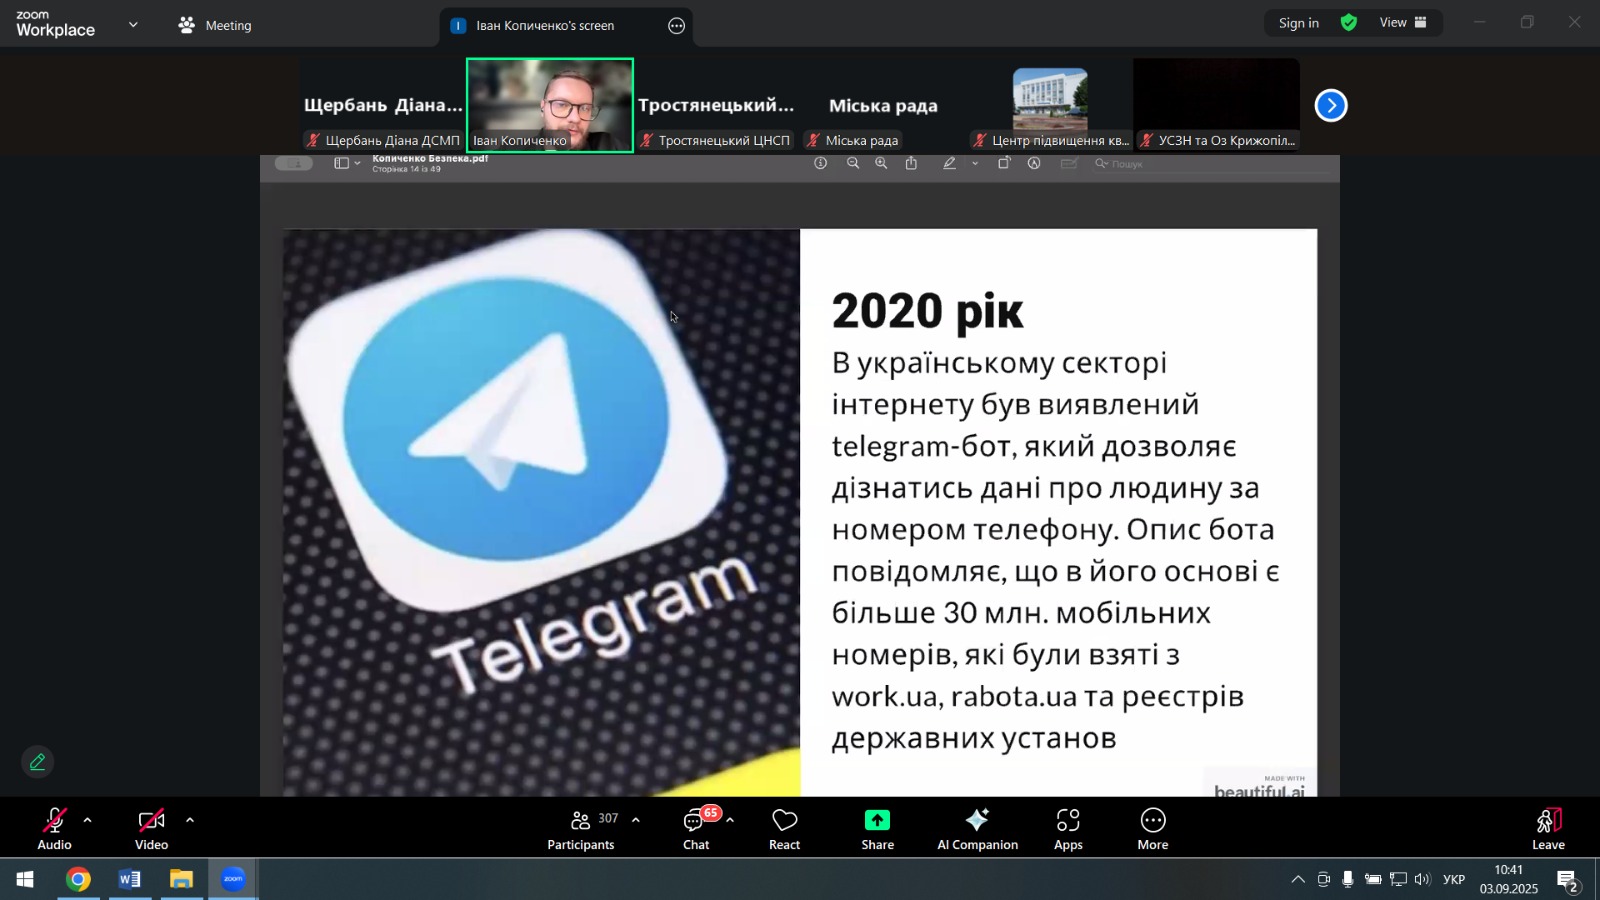The width and height of the screenshot is (1600, 900).
Task: Click the Sign in button
Action: click(x=1298, y=23)
